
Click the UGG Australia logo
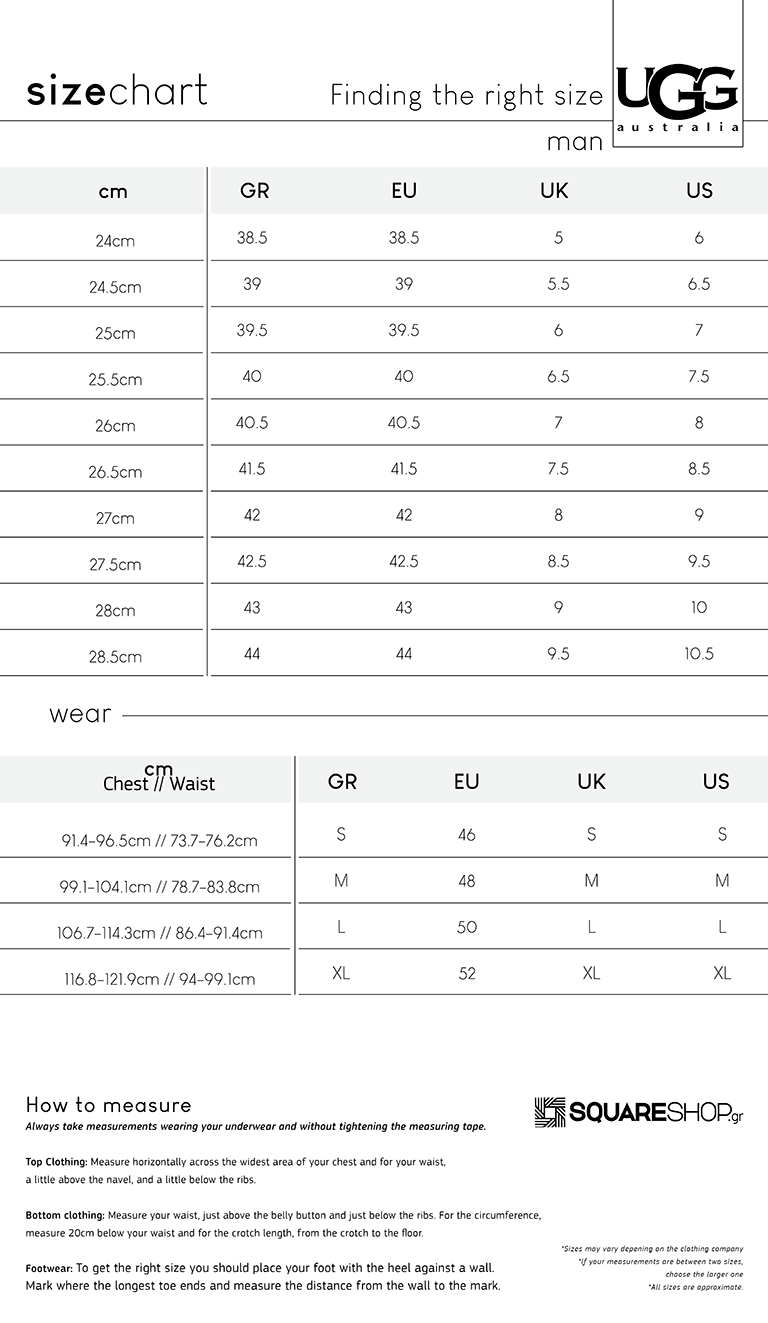pos(679,99)
